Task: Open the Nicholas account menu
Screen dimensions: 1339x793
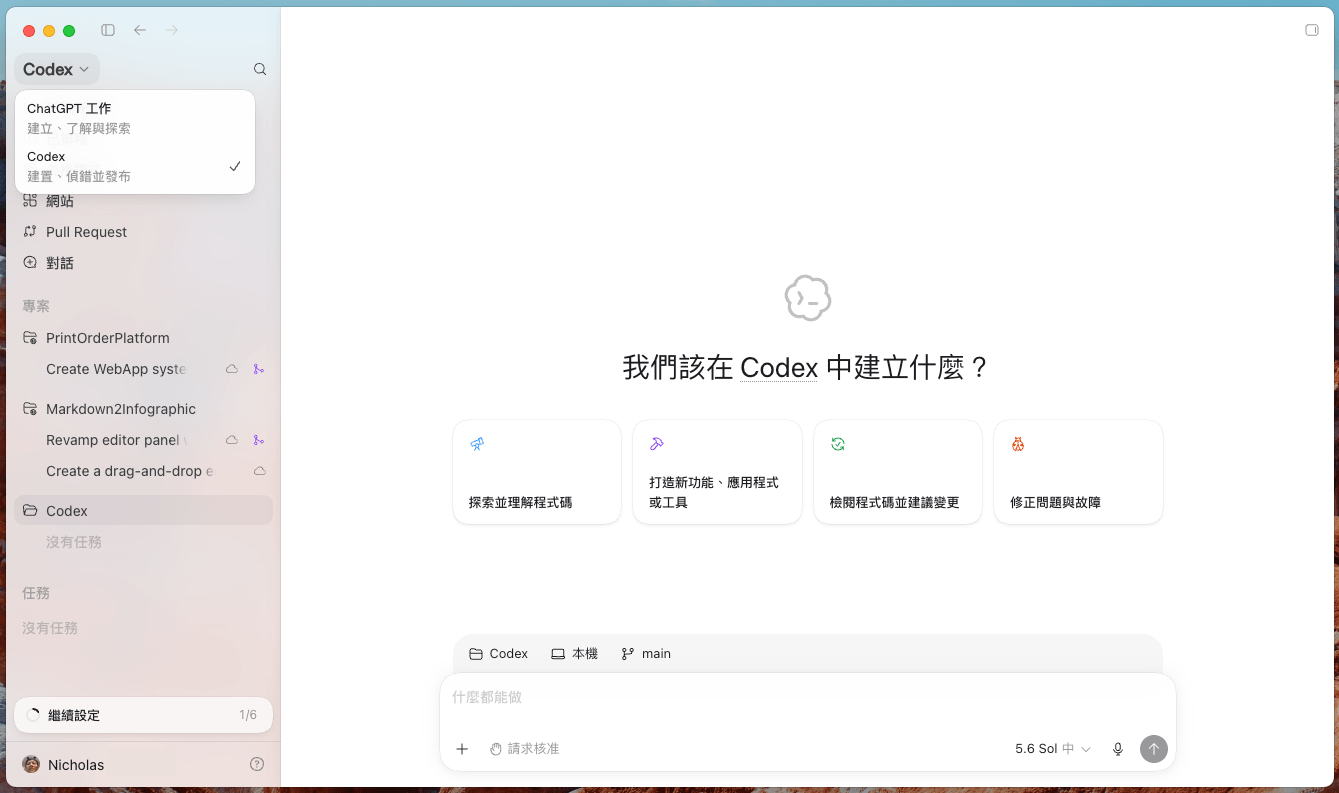Action: [x=64, y=765]
